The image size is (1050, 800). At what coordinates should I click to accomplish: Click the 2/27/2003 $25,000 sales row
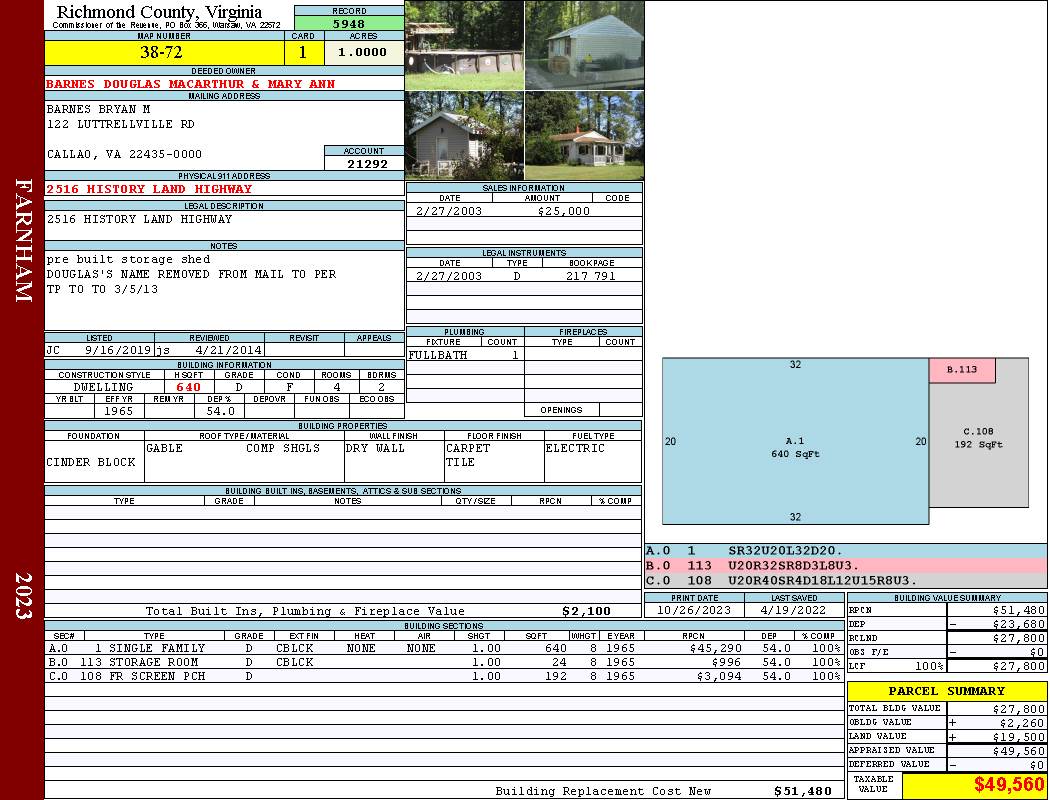523,211
